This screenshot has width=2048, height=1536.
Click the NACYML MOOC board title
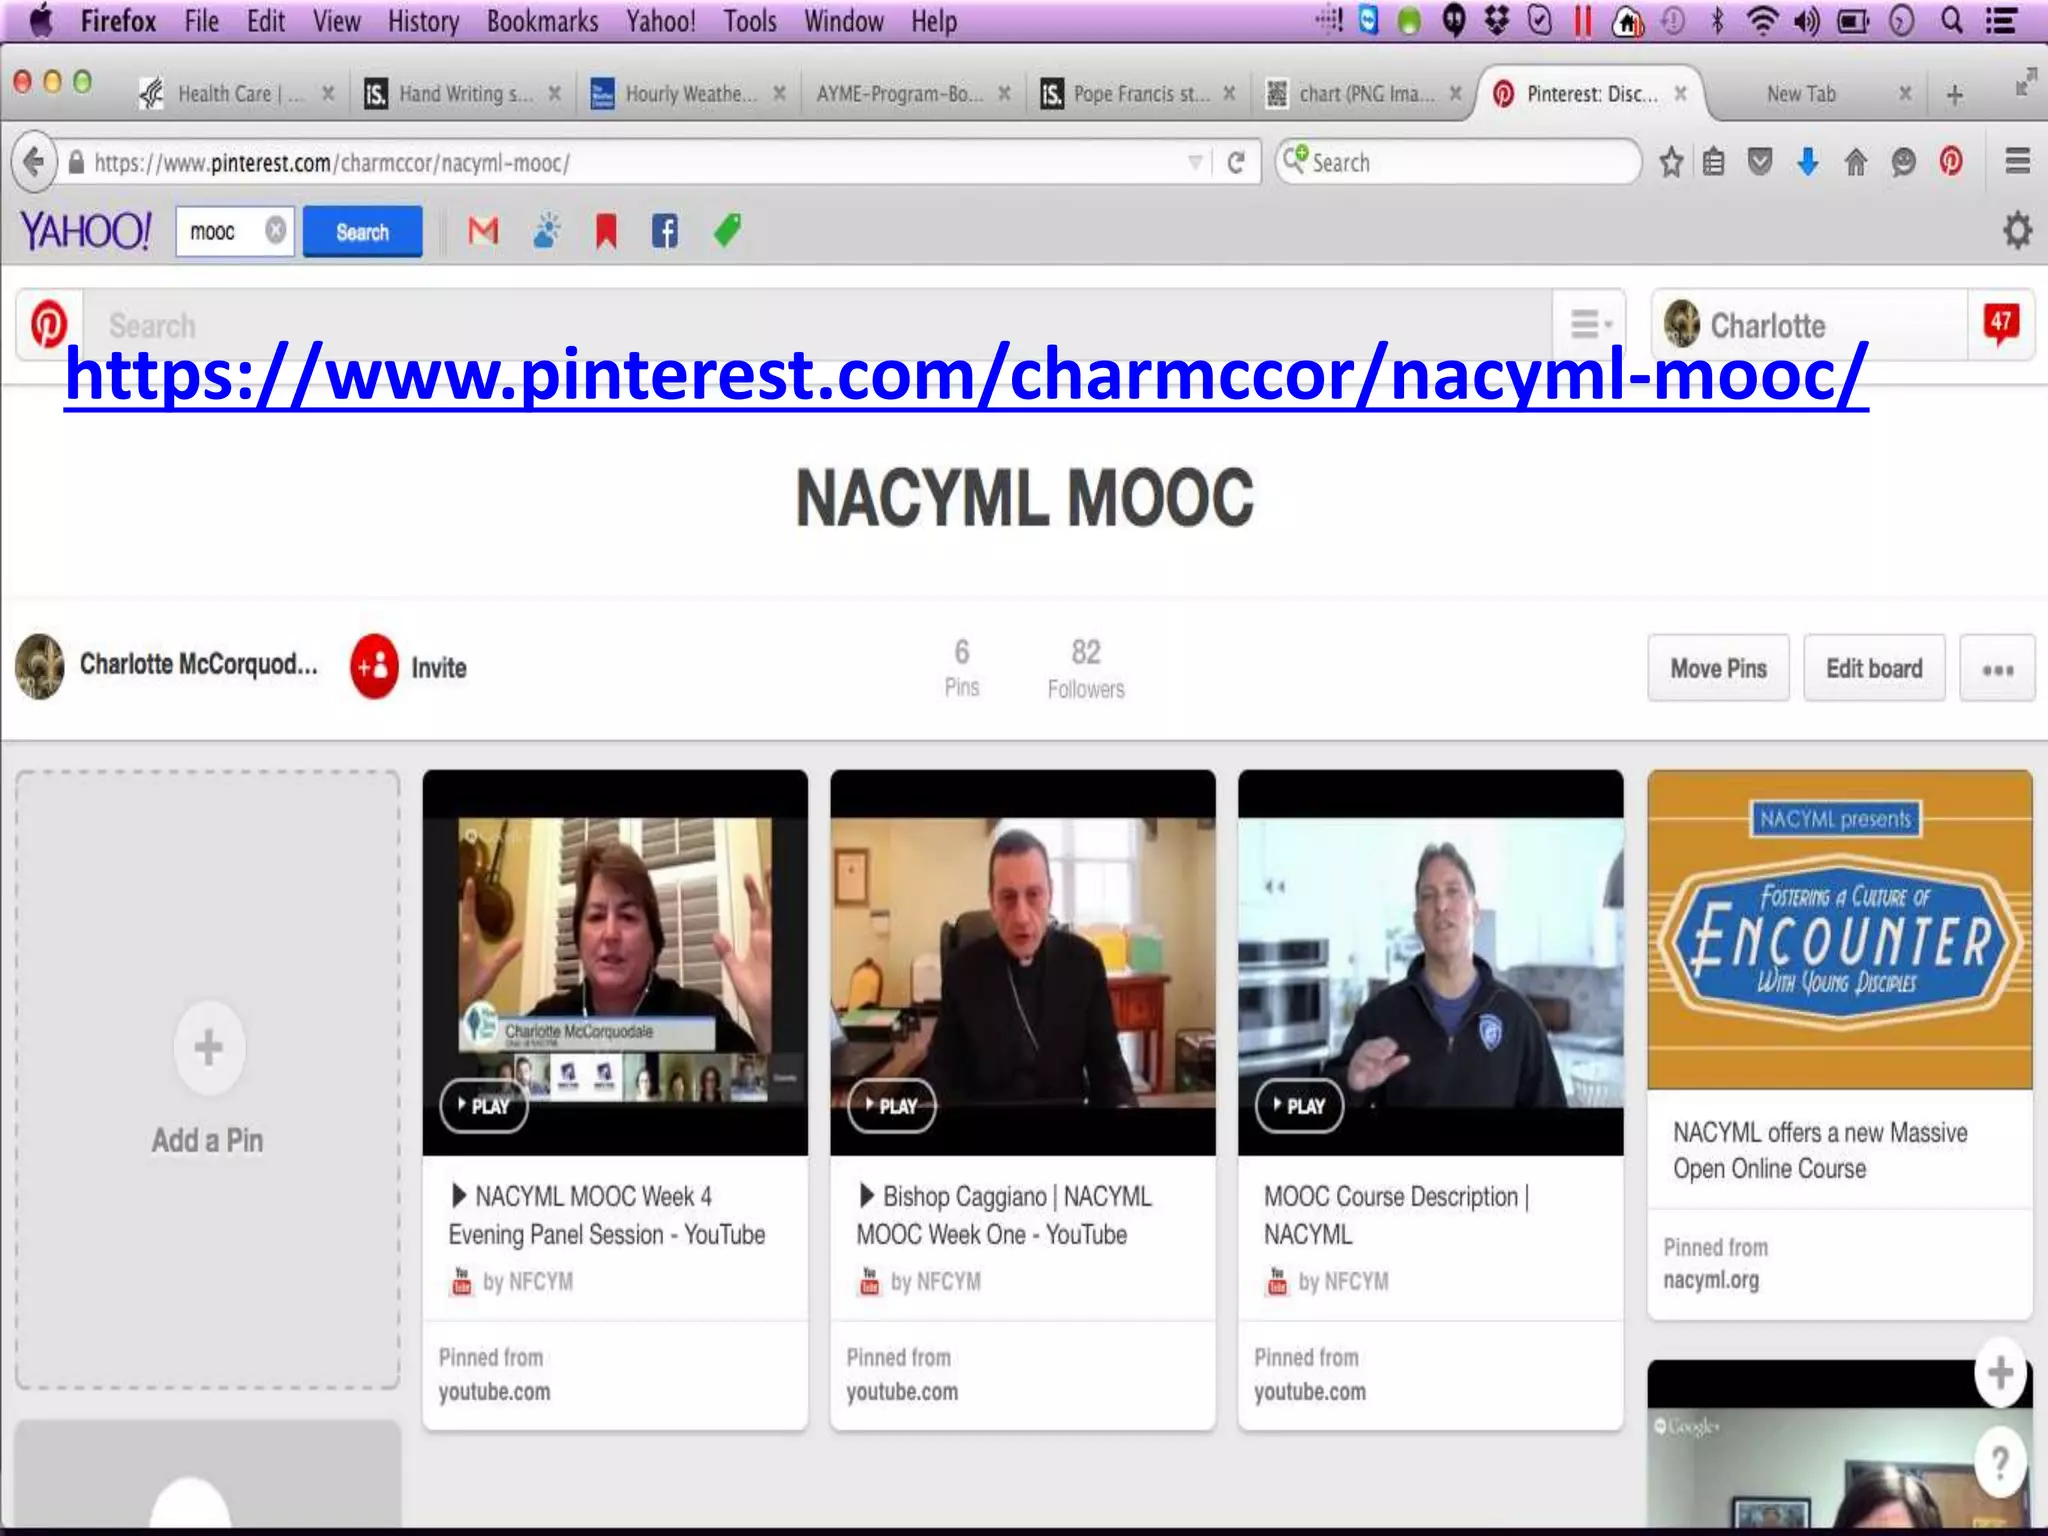[1024, 498]
